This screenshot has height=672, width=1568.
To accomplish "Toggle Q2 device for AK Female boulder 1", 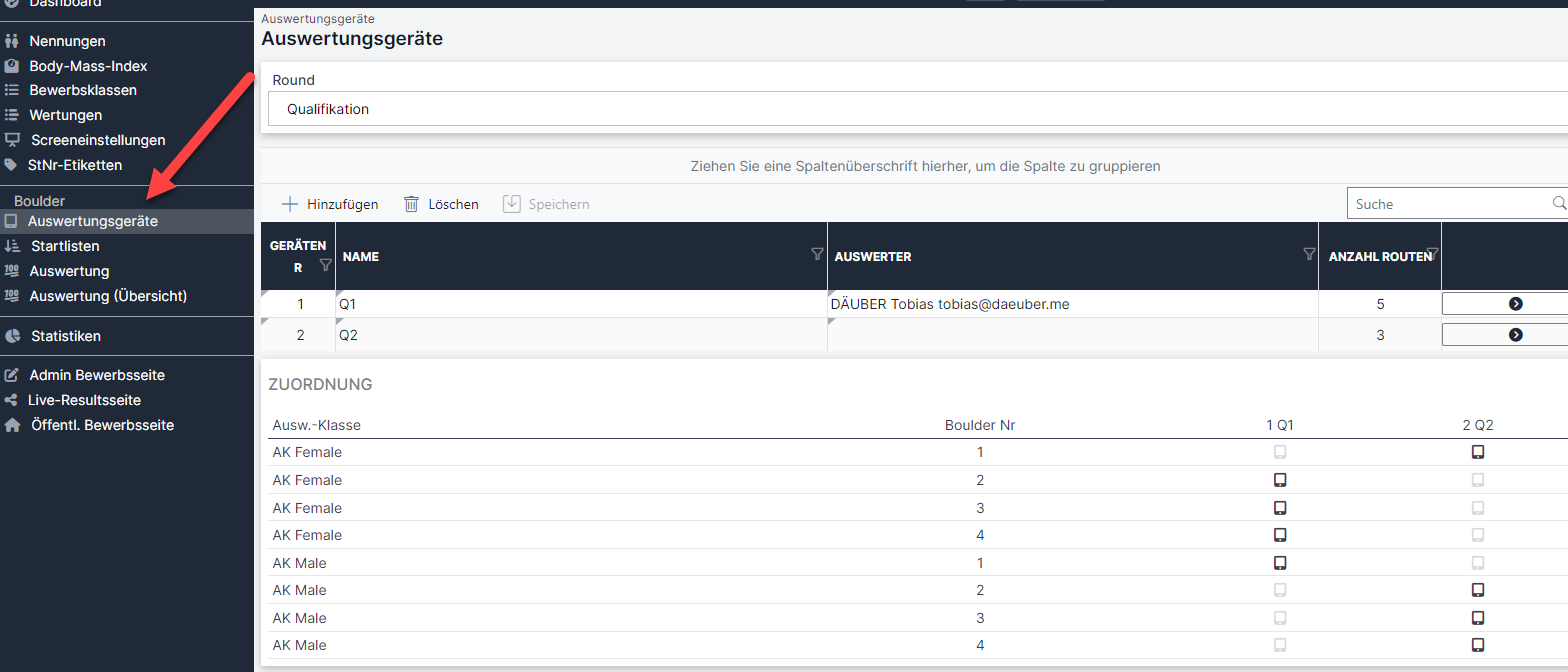I will pos(1477,452).
